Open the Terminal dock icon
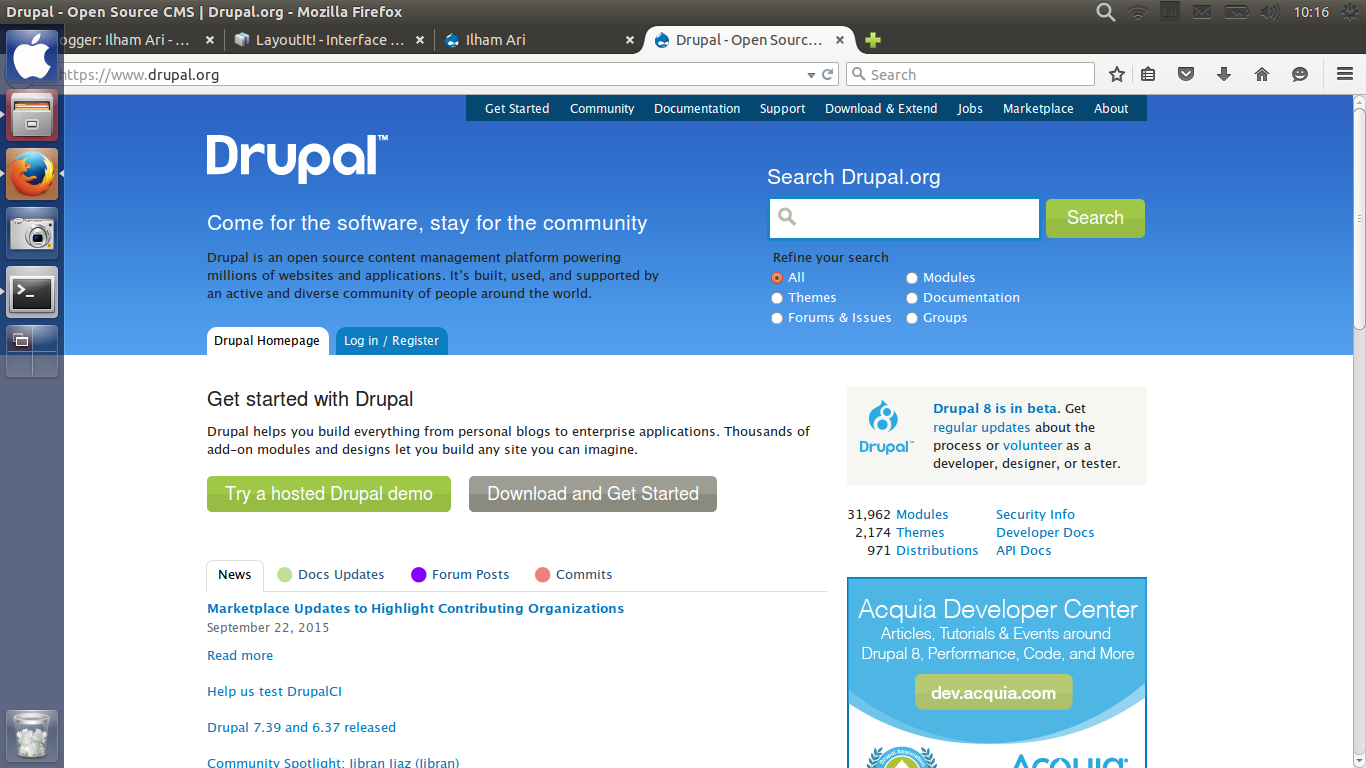This screenshot has width=1366, height=768. click(32, 292)
